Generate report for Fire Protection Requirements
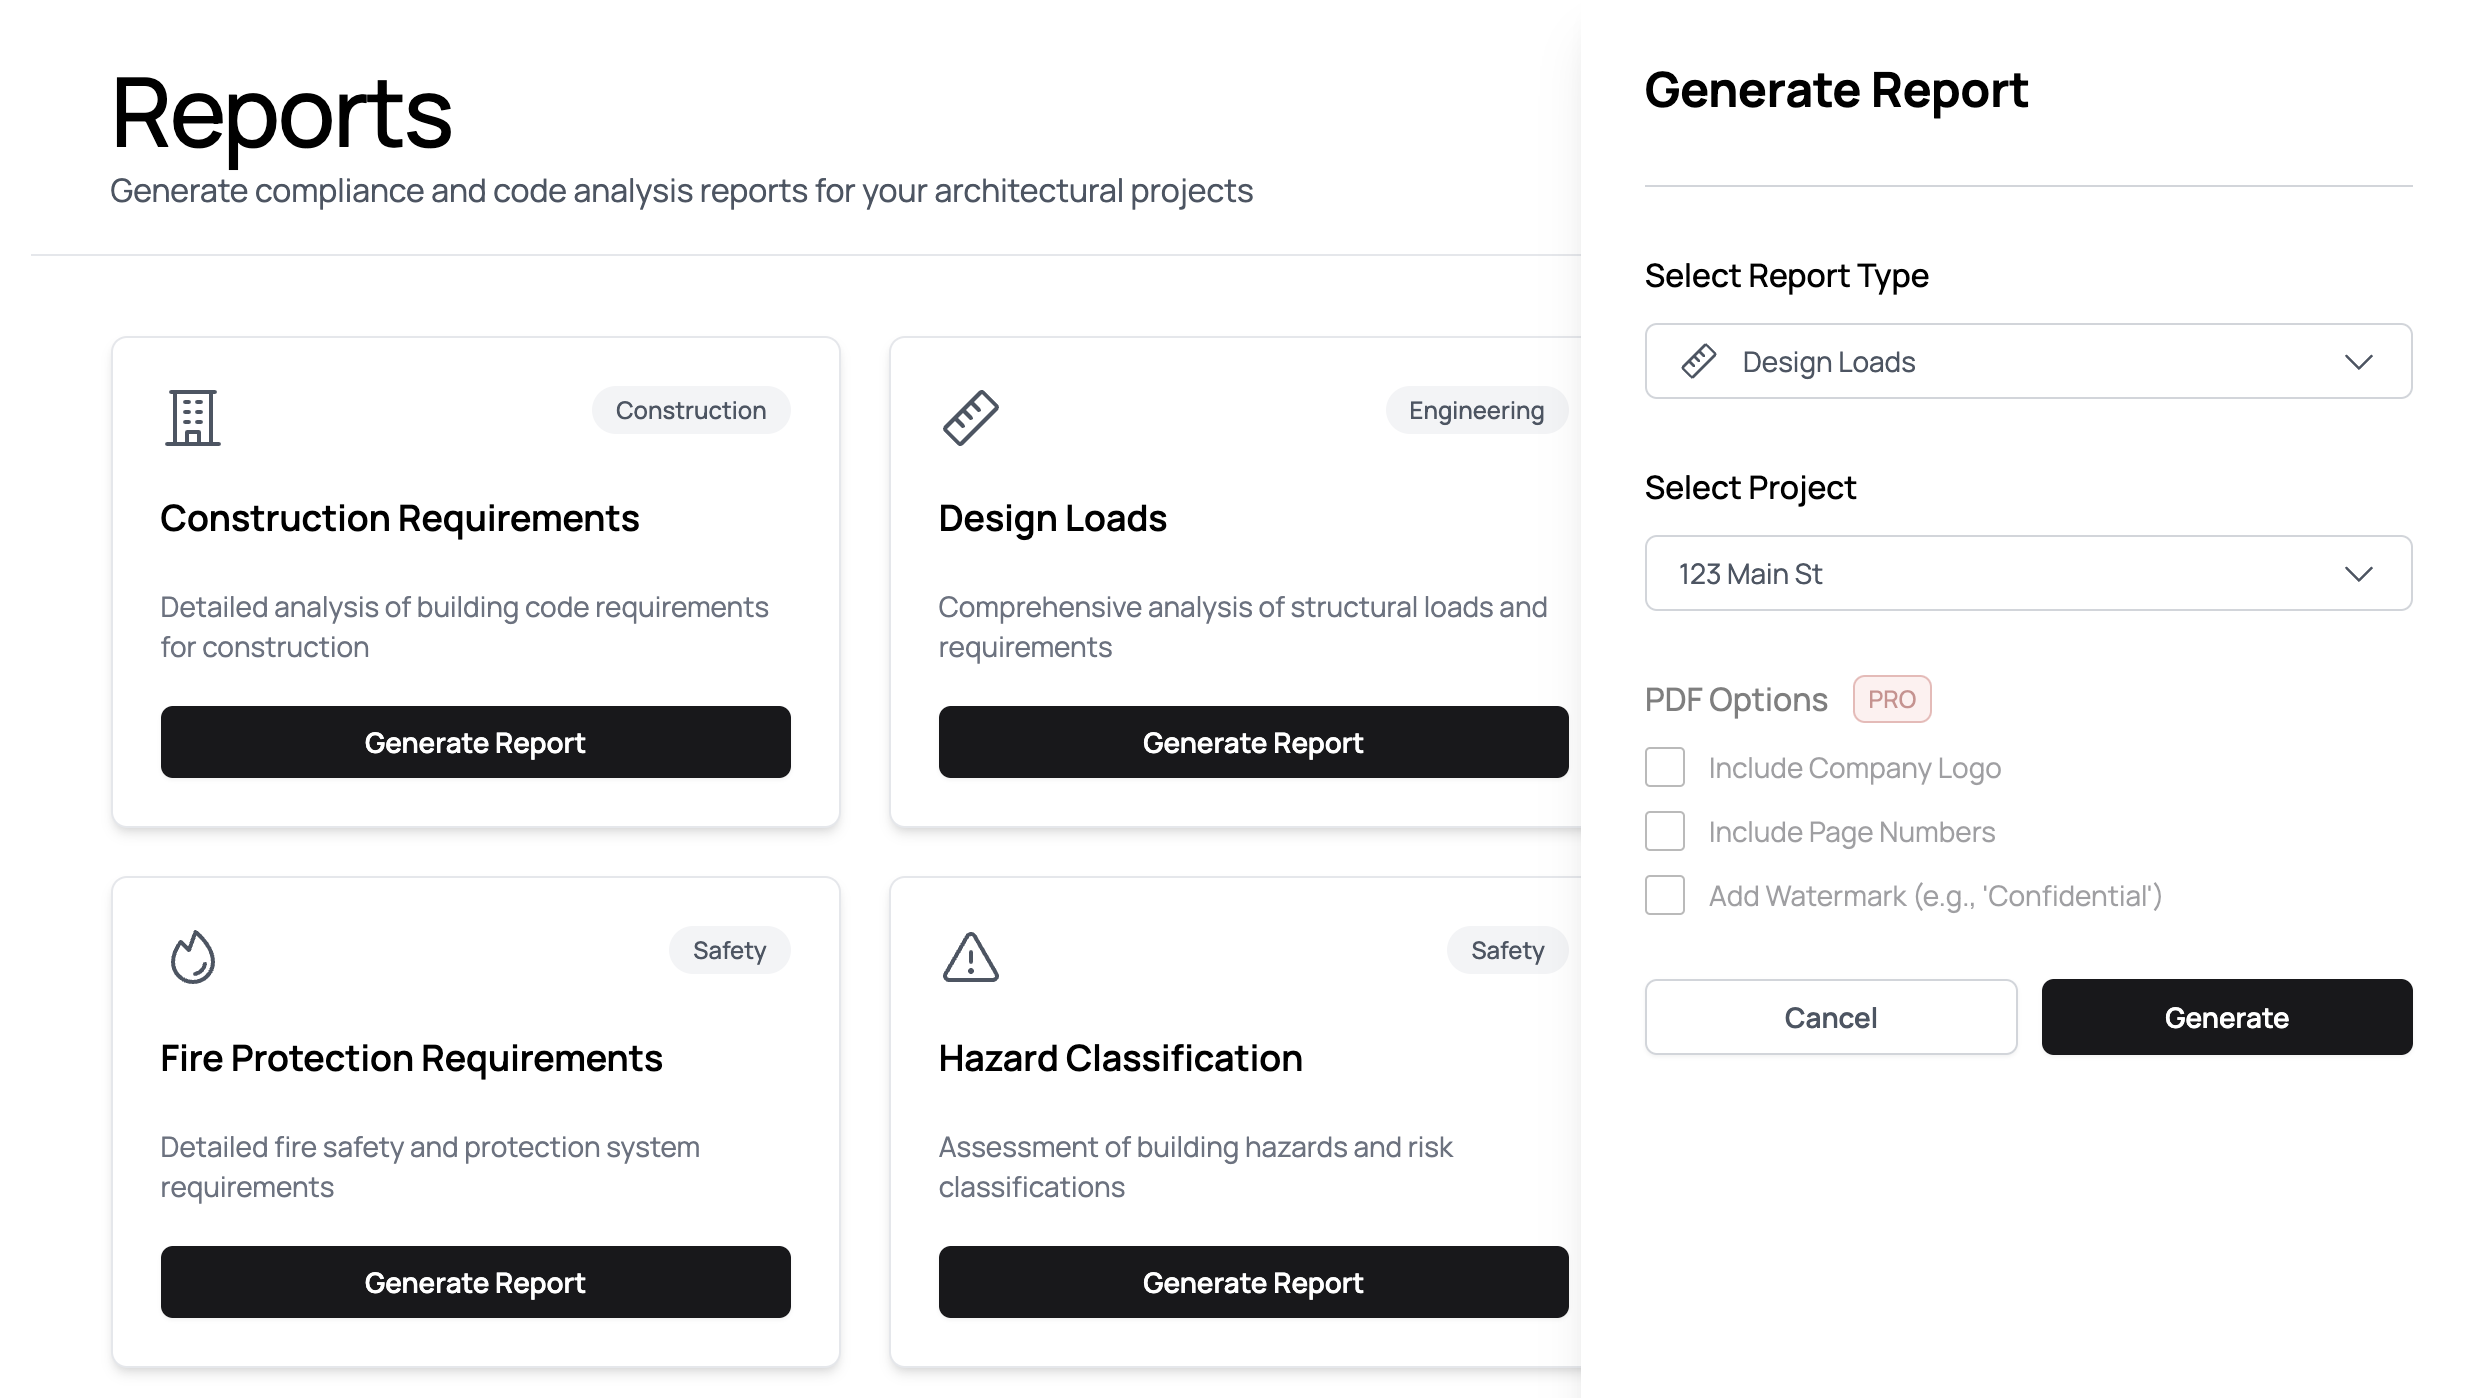2471x1398 pixels. 475,1282
